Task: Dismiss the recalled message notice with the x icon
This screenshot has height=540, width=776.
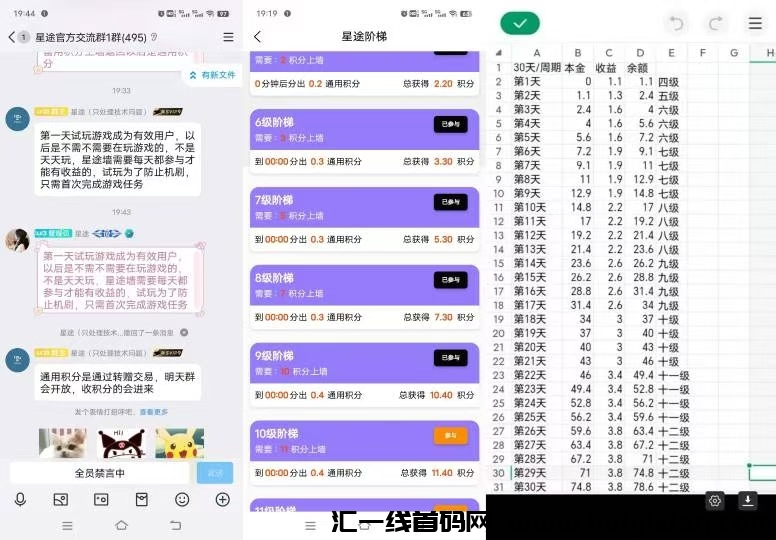Action: click(184, 333)
